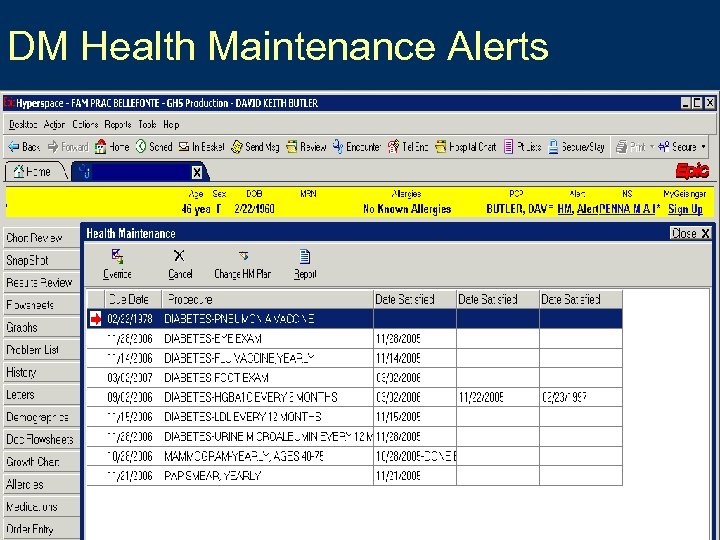The image size is (720, 540).
Task: Open Home via toolbar house icon
Action: pos(100,147)
